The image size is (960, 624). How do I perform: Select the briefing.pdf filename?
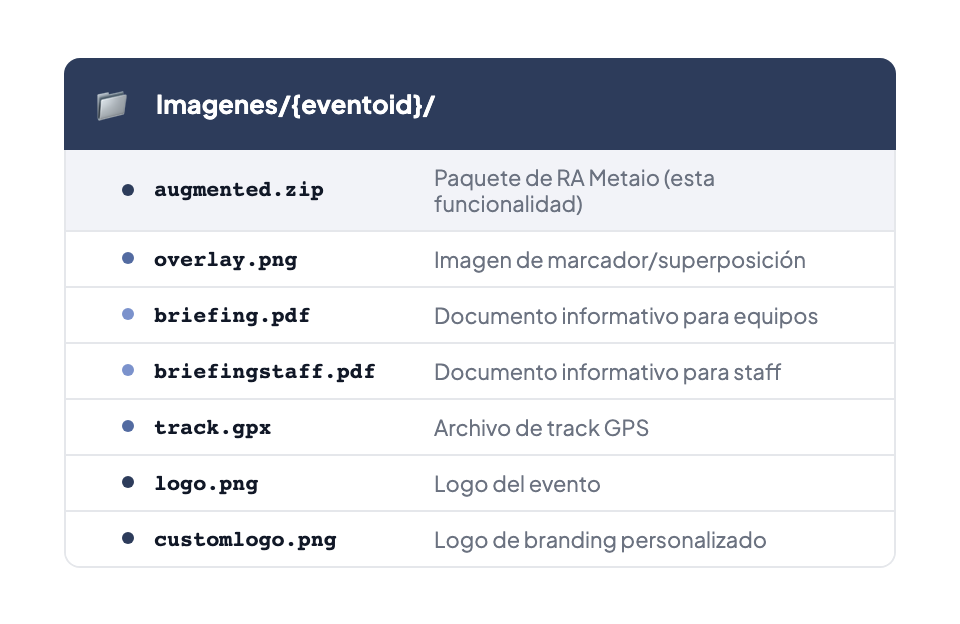tap(231, 315)
